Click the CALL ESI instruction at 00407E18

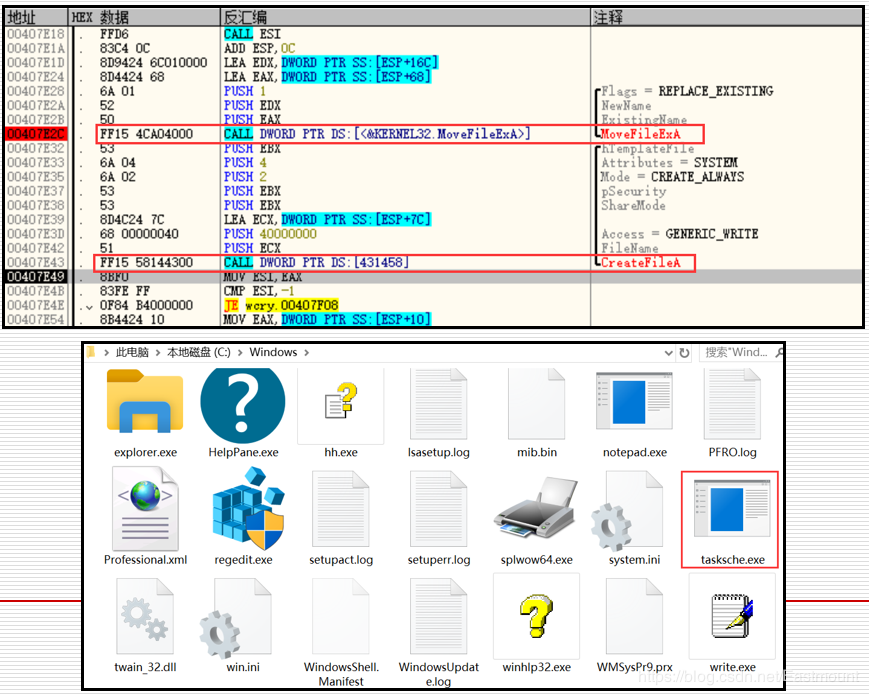(x=252, y=34)
